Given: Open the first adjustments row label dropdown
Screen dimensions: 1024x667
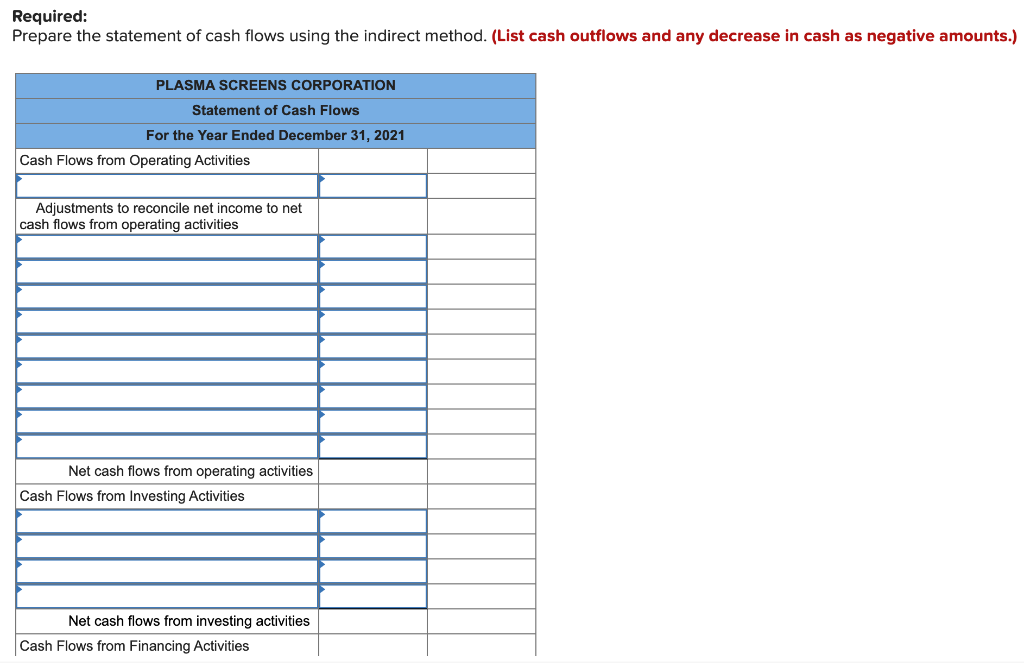Looking at the screenshot, I should [x=166, y=246].
